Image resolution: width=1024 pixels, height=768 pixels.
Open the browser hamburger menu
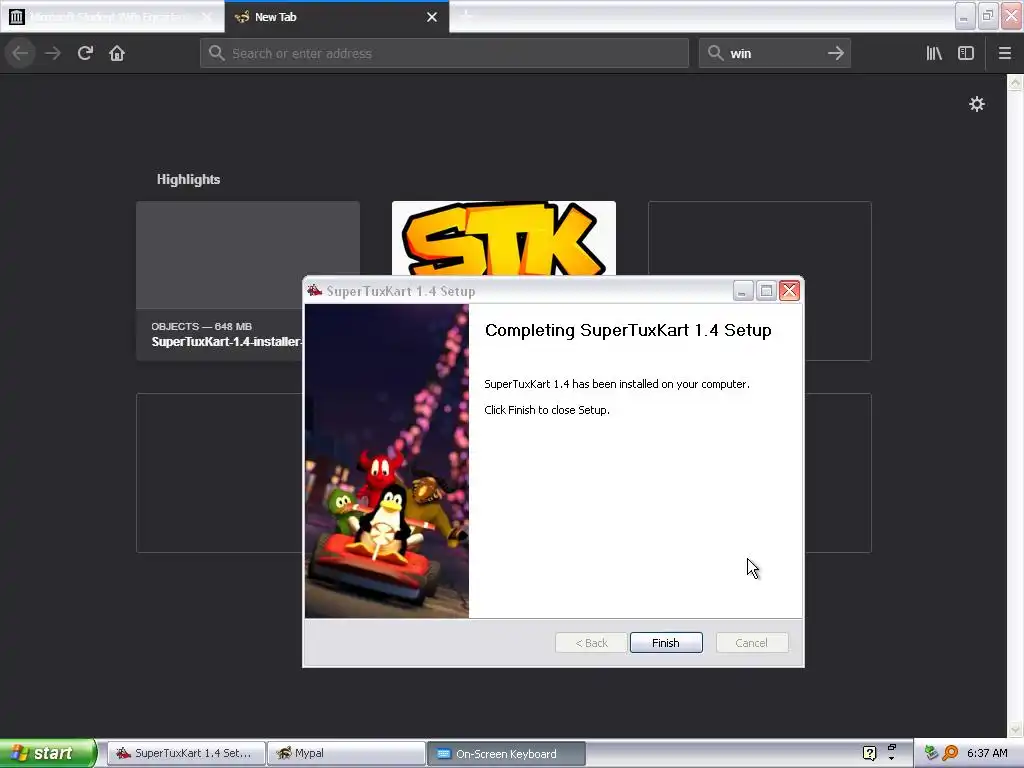1005,54
